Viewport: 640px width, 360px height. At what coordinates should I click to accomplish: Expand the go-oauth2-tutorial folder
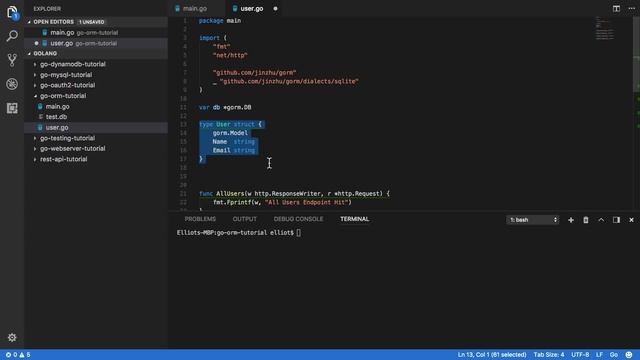pos(35,85)
